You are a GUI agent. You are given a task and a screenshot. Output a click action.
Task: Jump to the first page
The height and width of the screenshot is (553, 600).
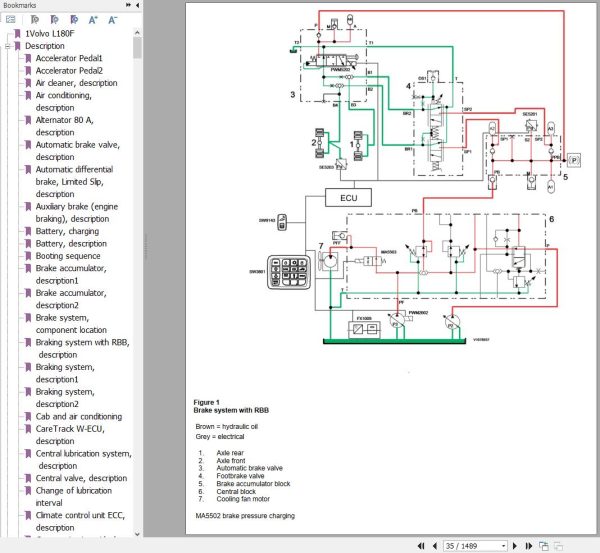click(x=421, y=546)
